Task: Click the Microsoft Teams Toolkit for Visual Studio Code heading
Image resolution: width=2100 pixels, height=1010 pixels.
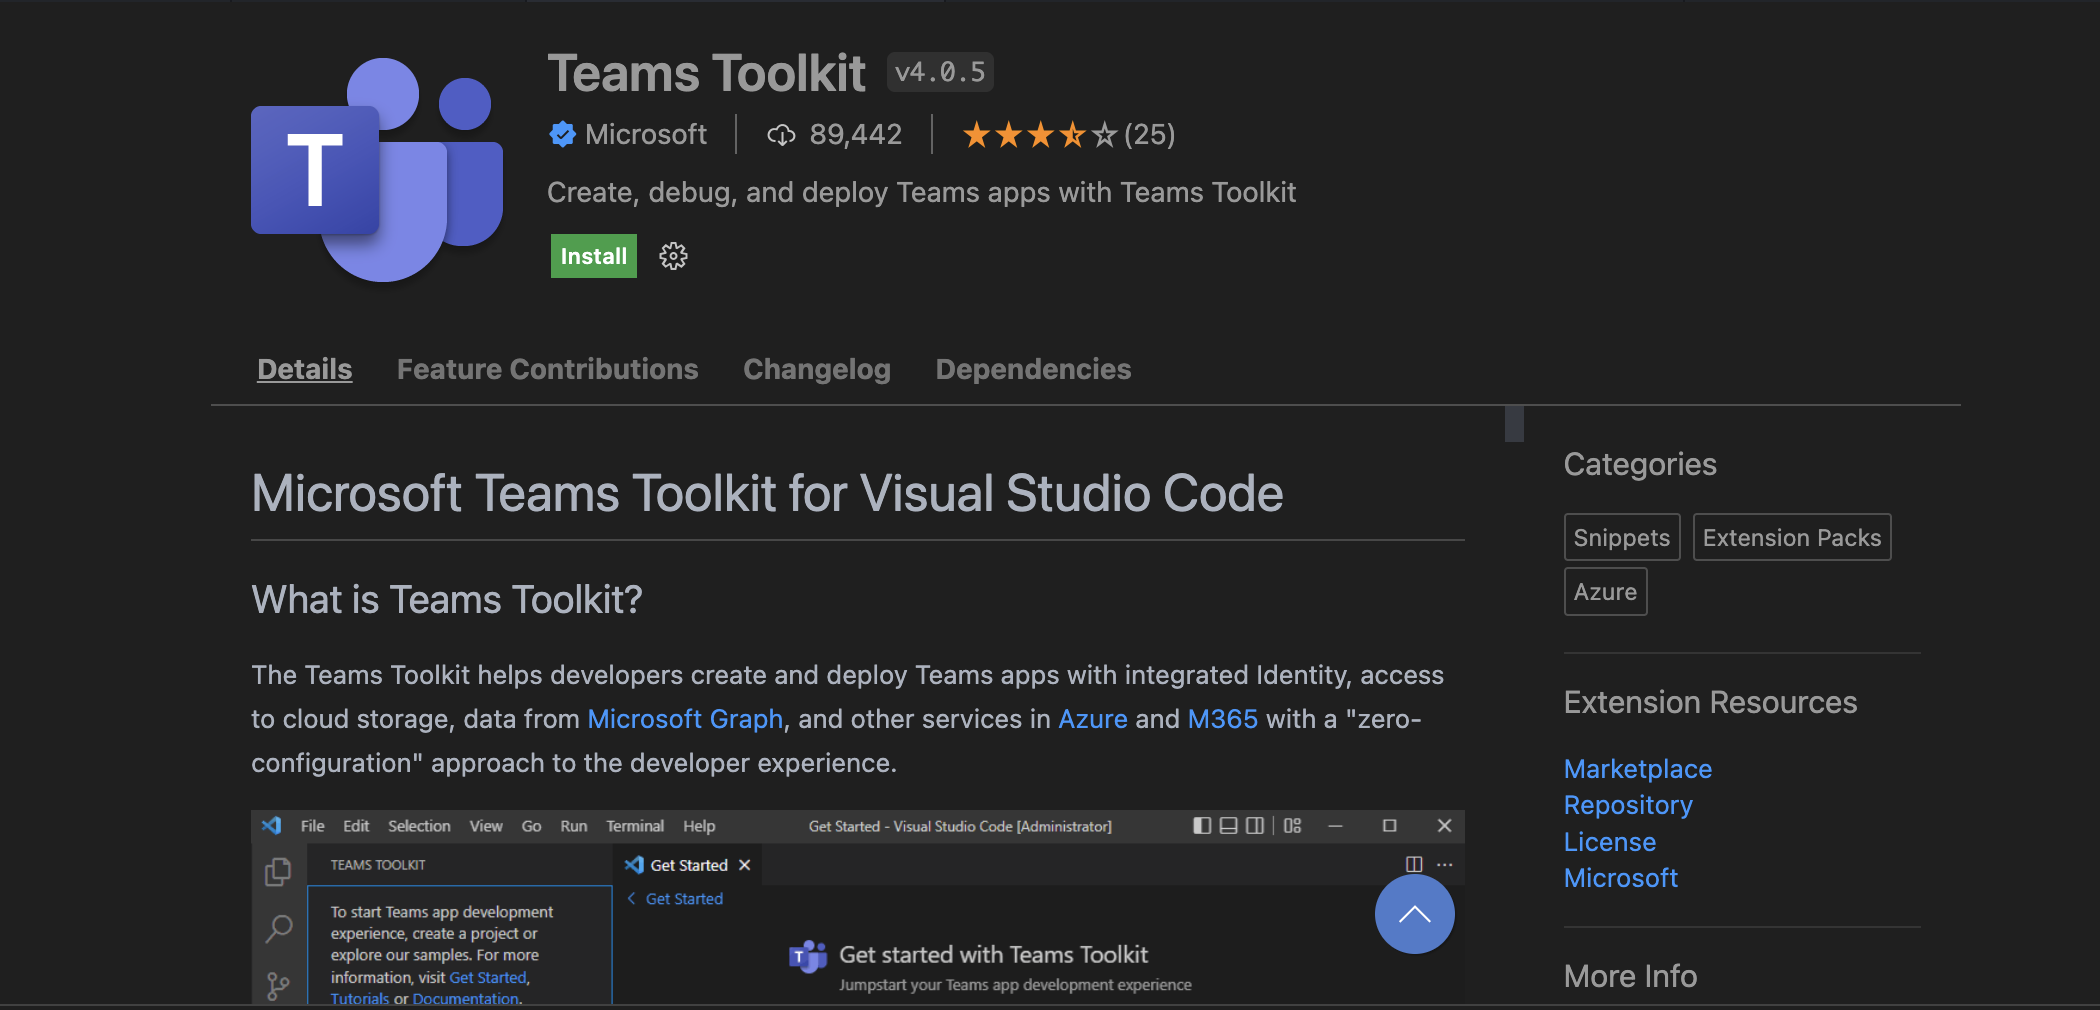Action: (x=767, y=494)
